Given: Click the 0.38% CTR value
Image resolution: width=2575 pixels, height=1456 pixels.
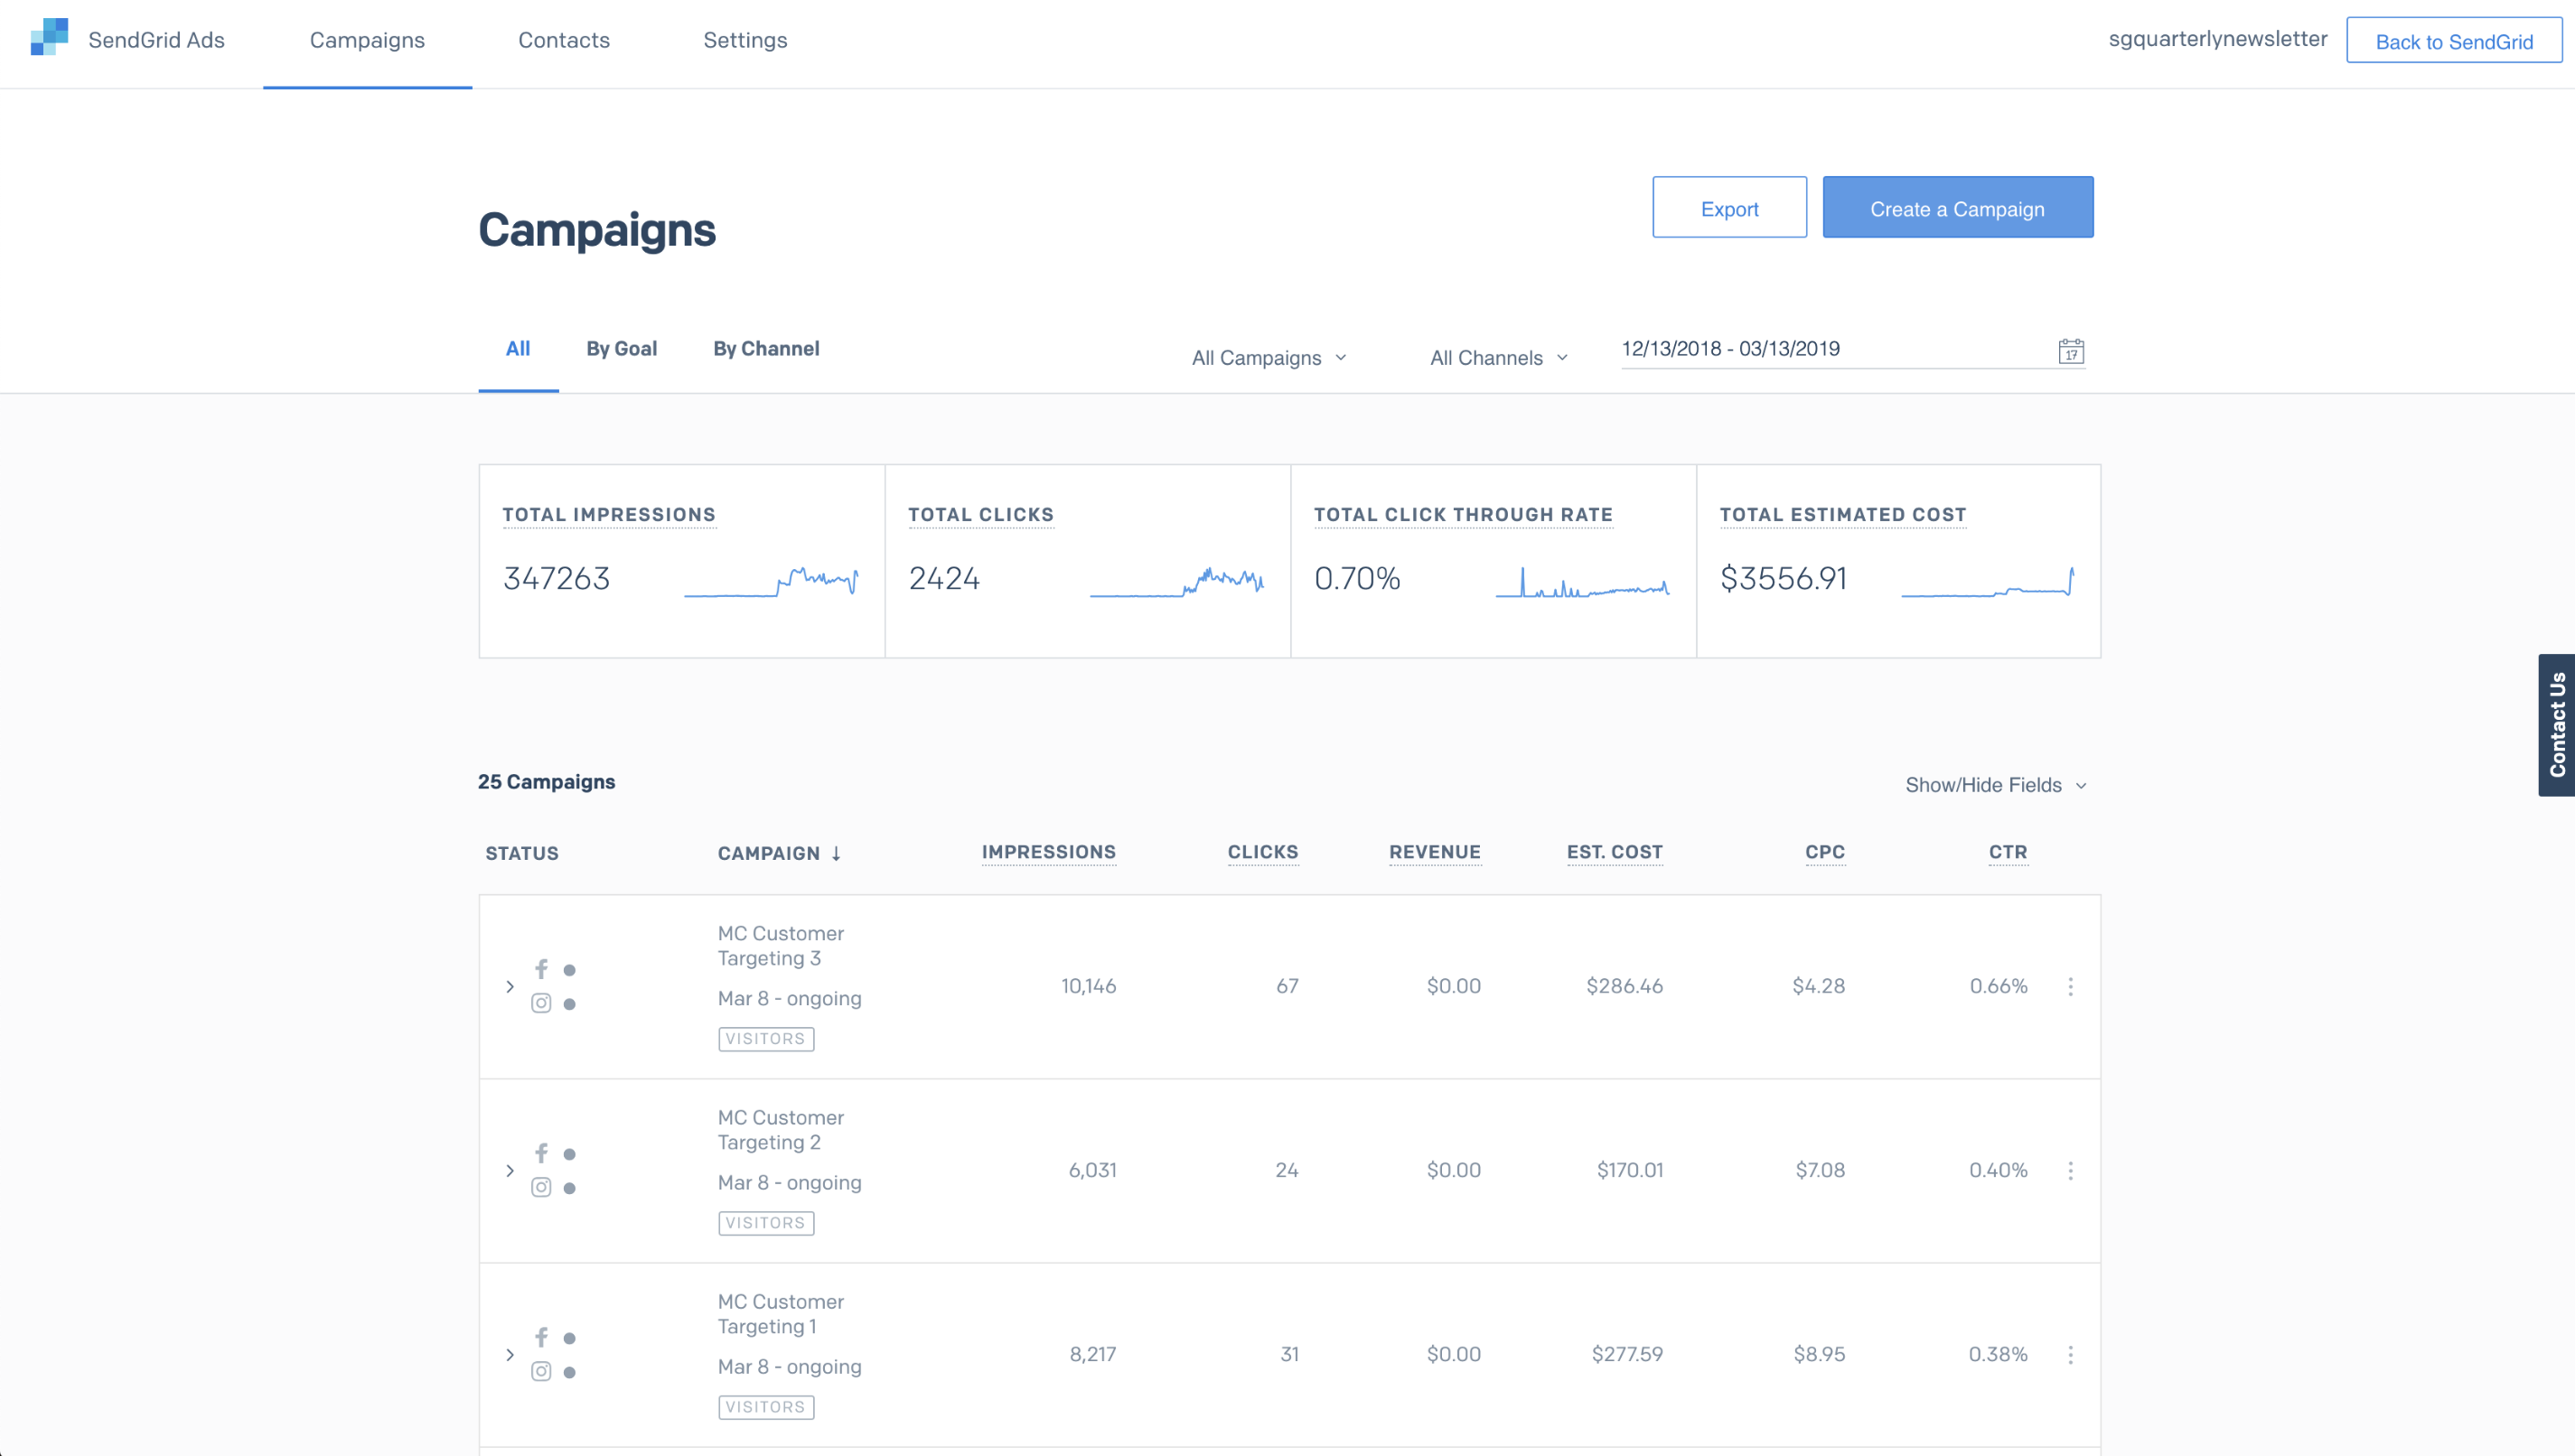Looking at the screenshot, I should (x=1998, y=1354).
